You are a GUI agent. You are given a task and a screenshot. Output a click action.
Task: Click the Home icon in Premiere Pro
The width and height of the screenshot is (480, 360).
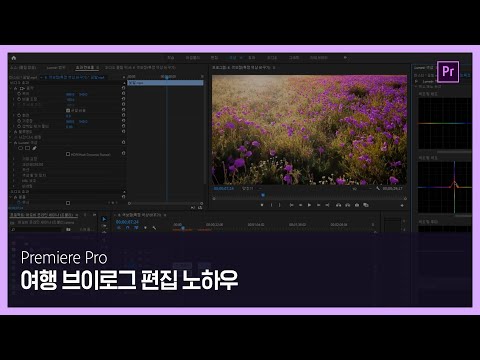[x=14, y=58]
